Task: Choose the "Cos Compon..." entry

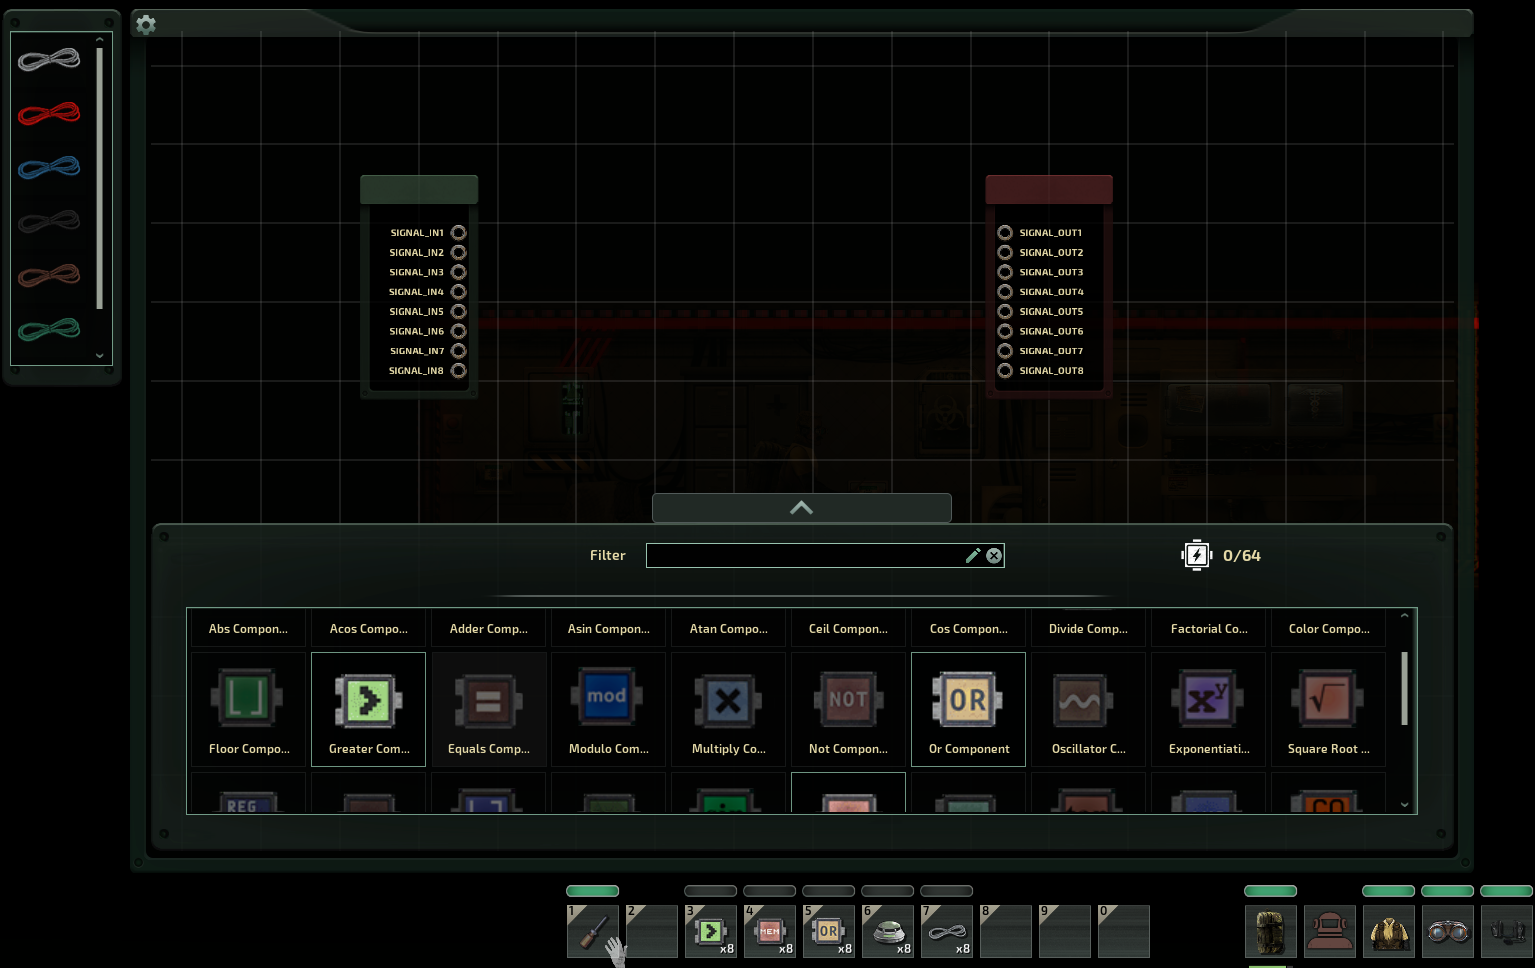Action: pyautogui.click(x=968, y=629)
